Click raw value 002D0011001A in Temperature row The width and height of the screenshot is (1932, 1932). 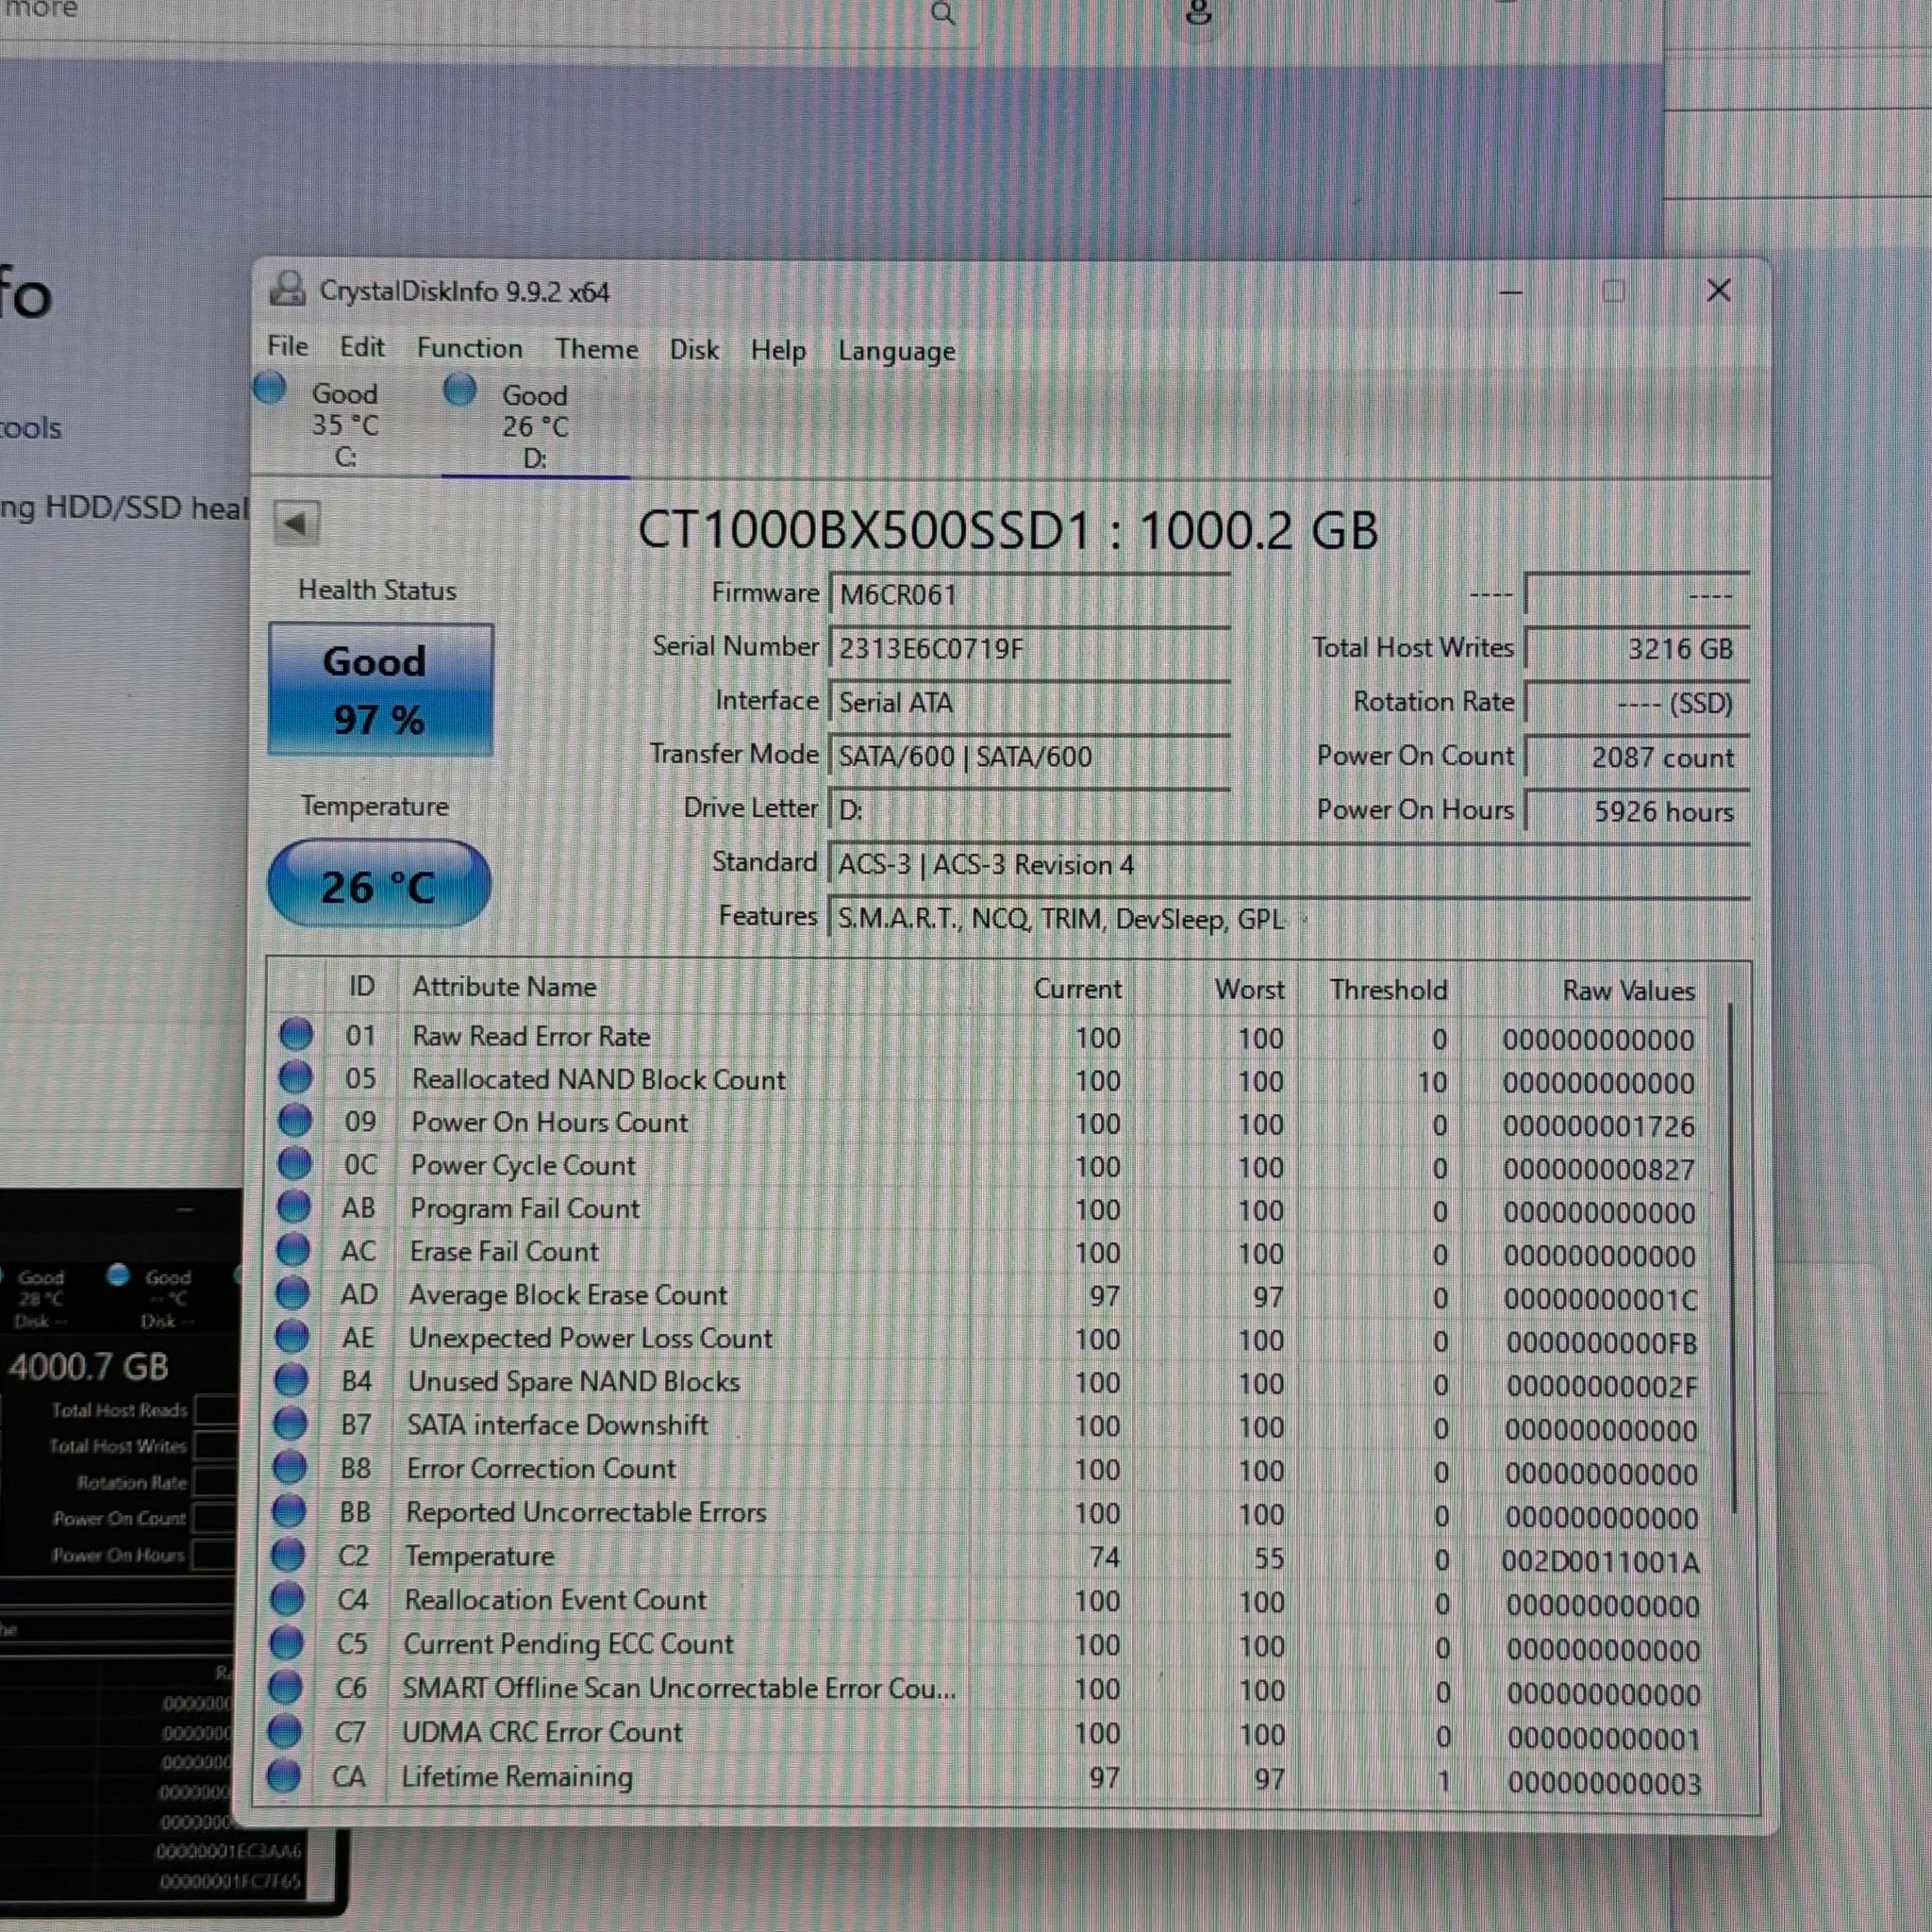tap(1600, 1562)
